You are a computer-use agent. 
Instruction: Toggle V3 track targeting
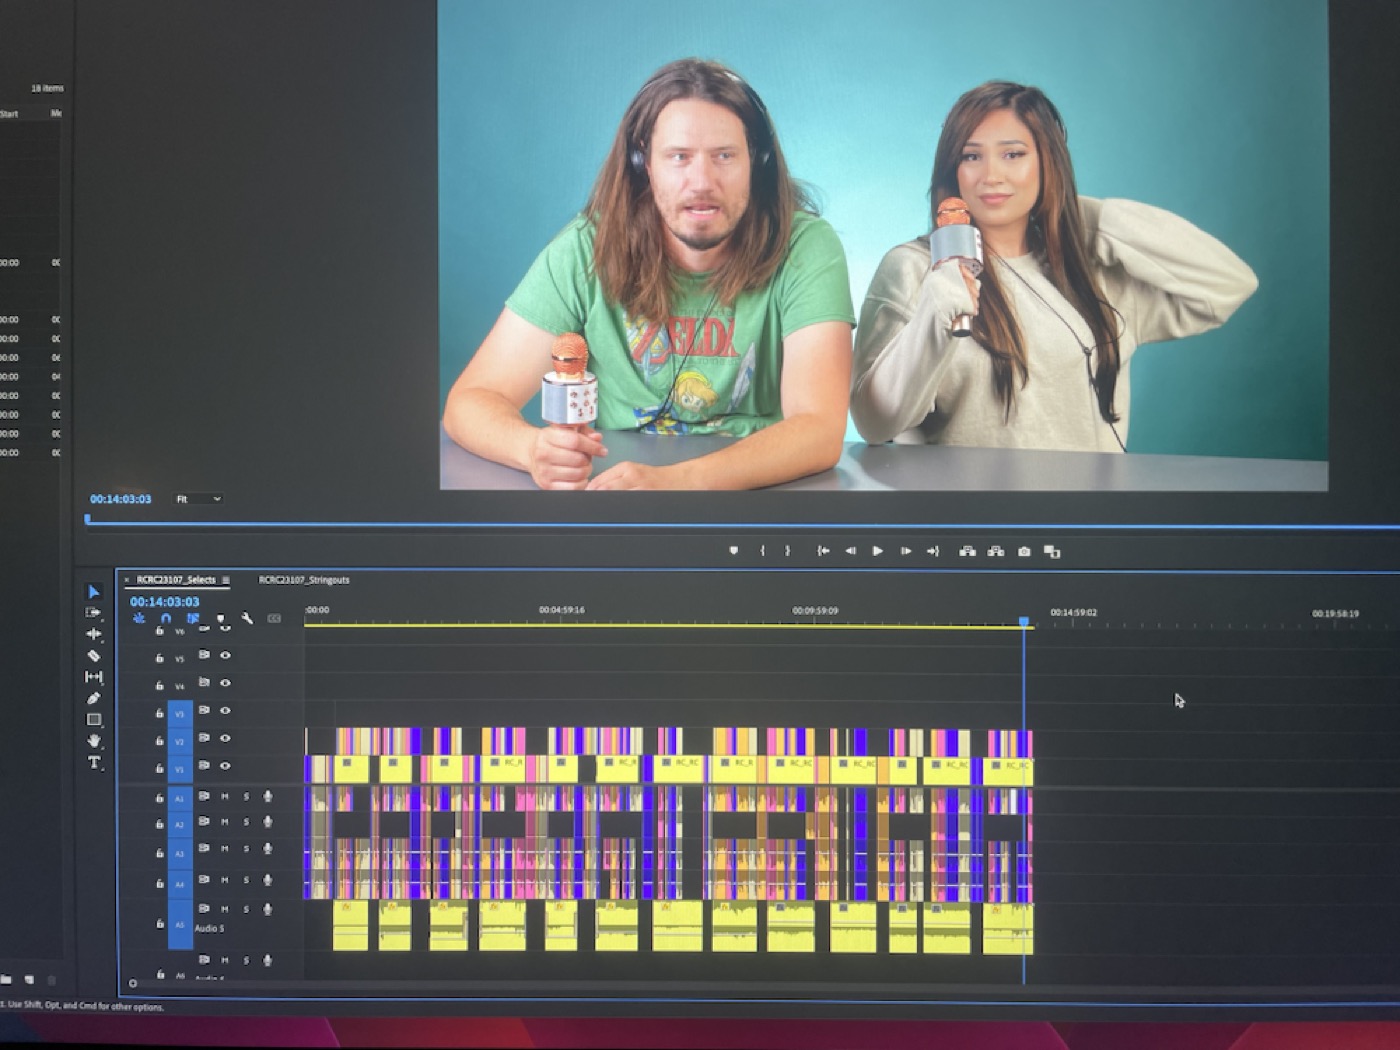tap(180, 714)
